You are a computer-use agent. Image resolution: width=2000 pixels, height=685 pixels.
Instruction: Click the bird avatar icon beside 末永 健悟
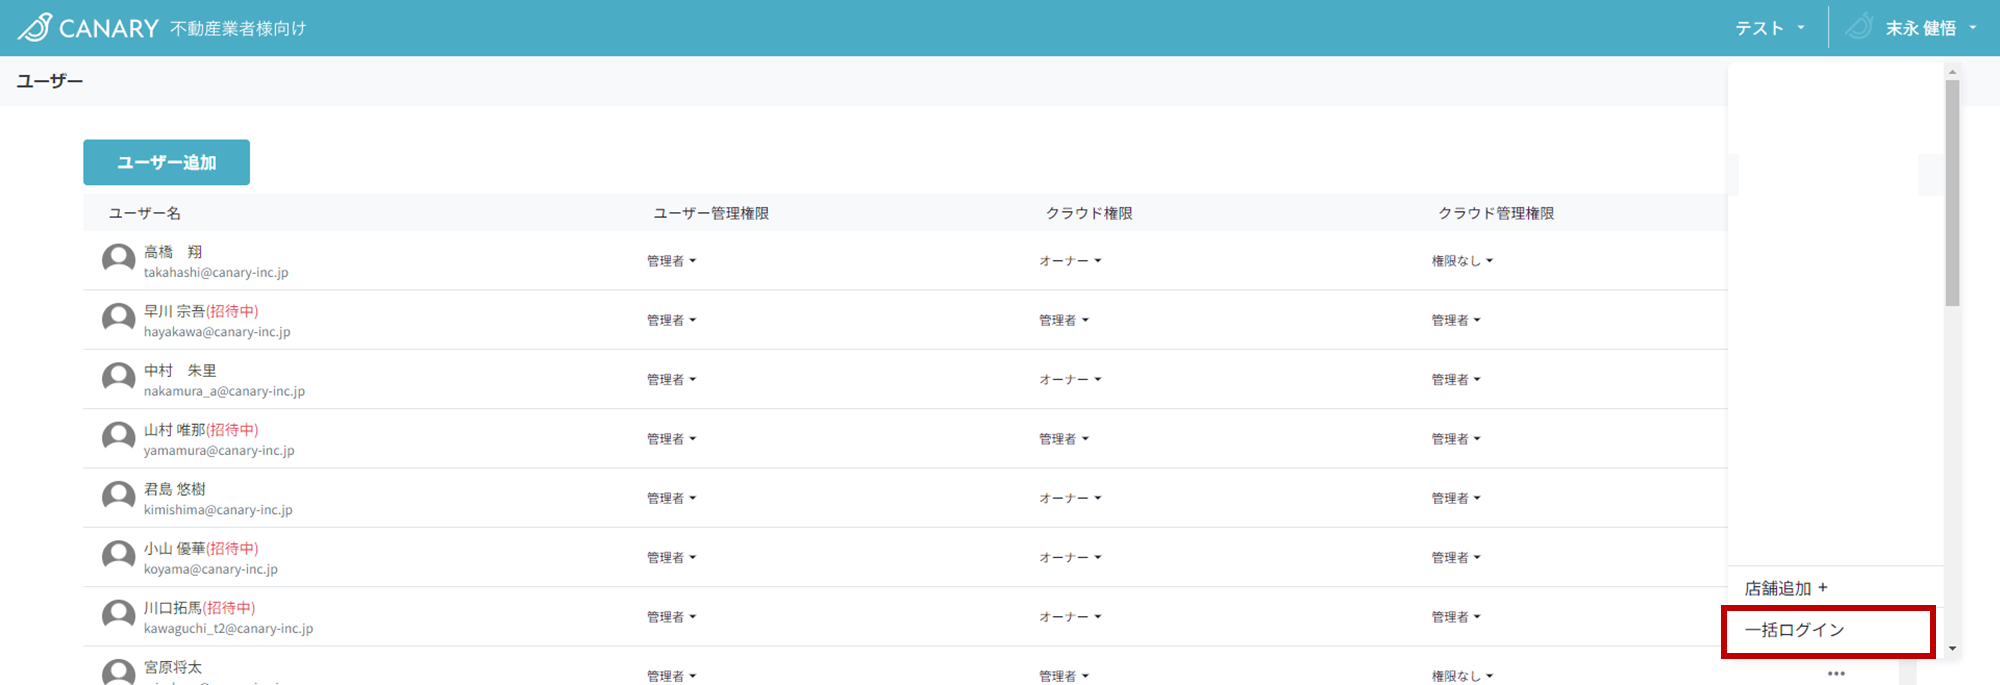[x=1859, y=27]
